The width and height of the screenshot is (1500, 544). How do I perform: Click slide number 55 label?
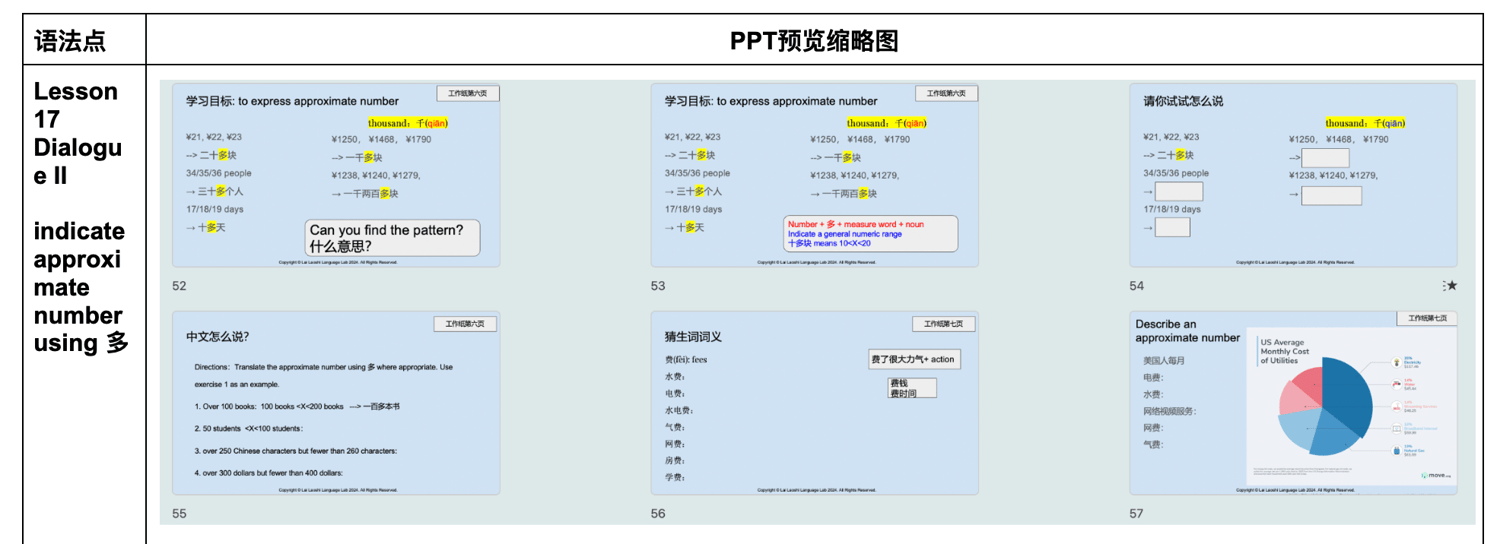(179, 514)
